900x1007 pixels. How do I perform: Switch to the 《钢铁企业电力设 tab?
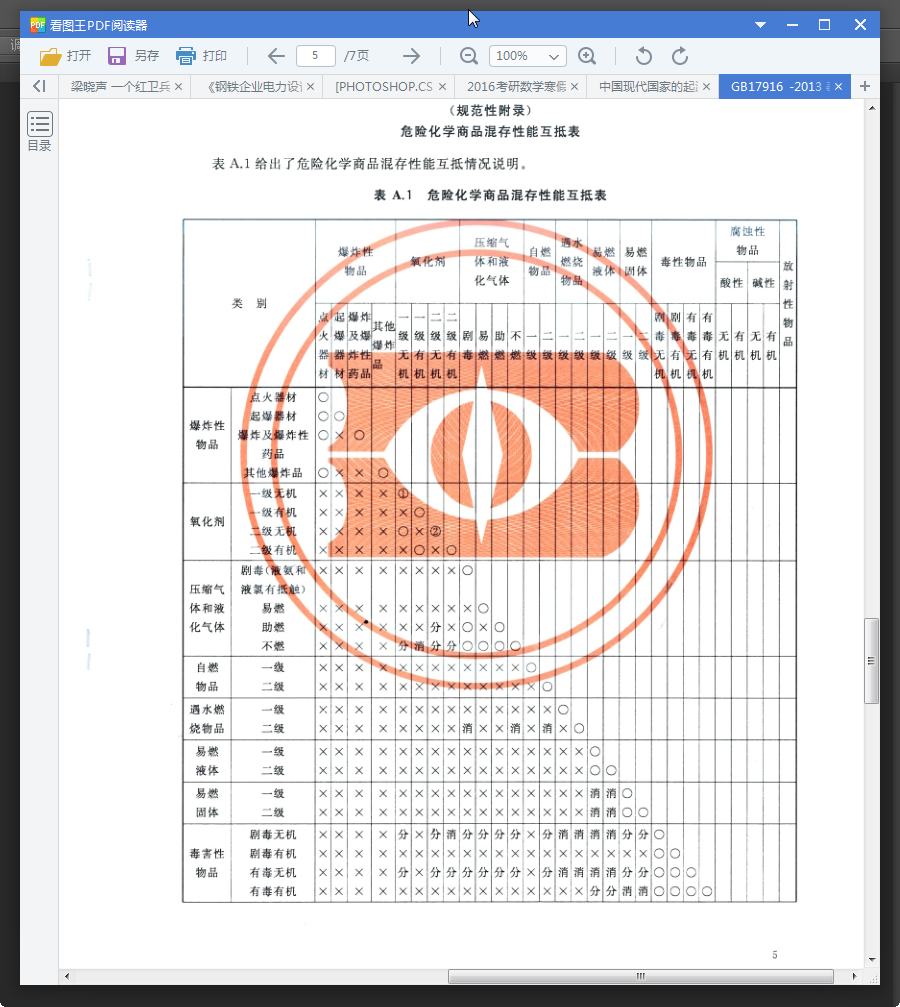(254, 87)
